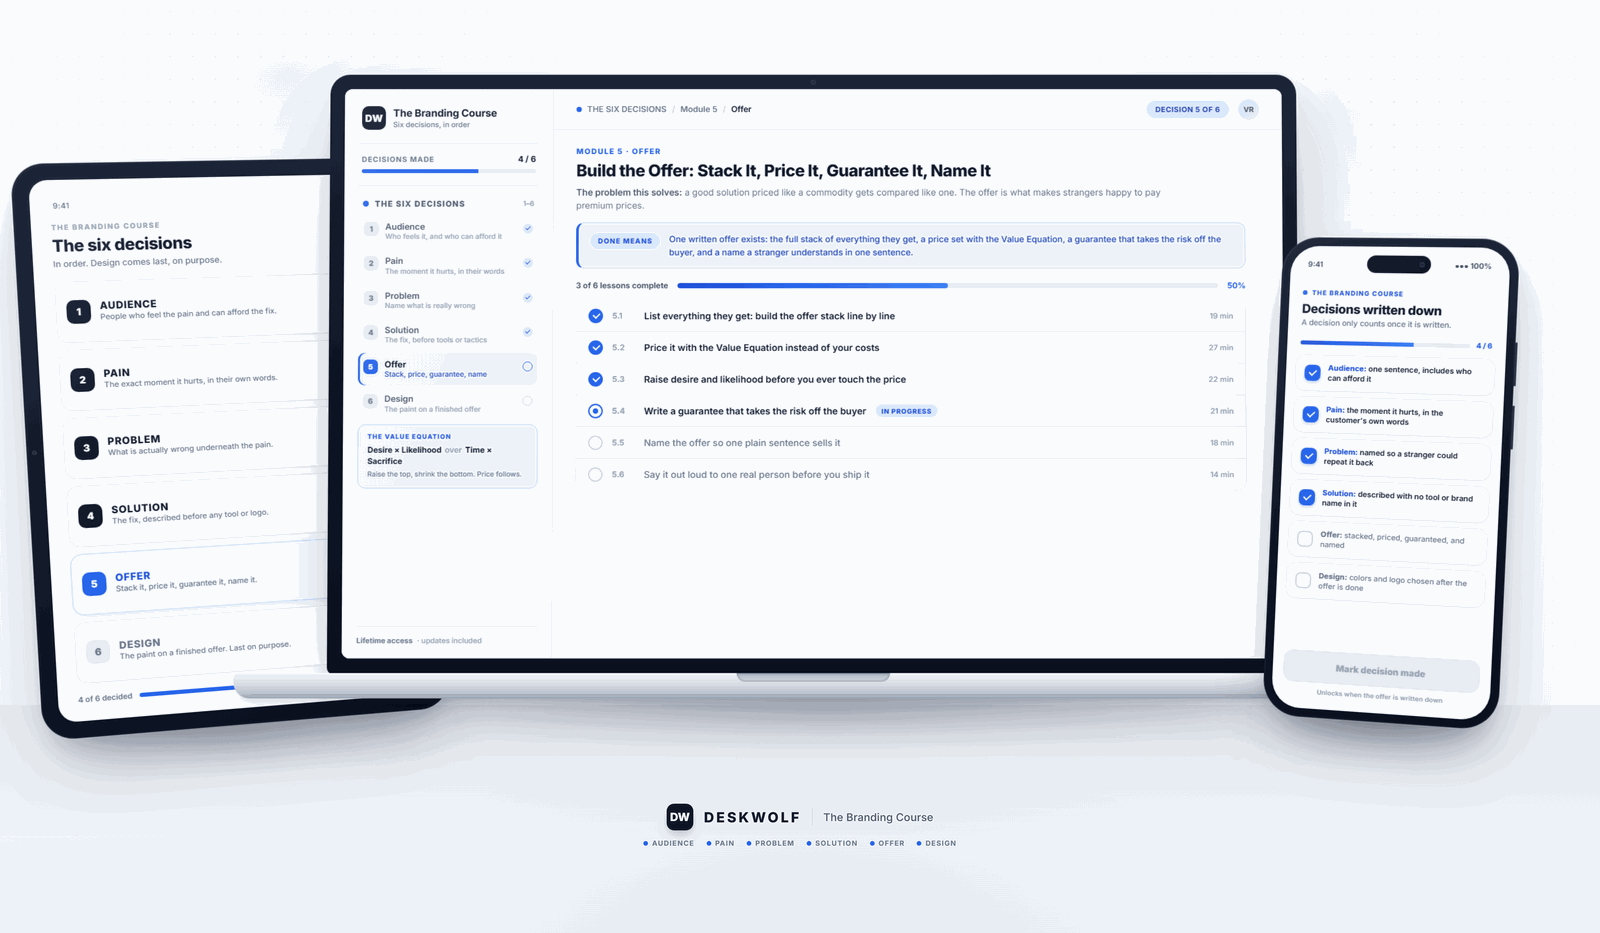The image size is (1600, 933).
Task: Check the Design checkbox on the phone
Action: click(1303, 580)
